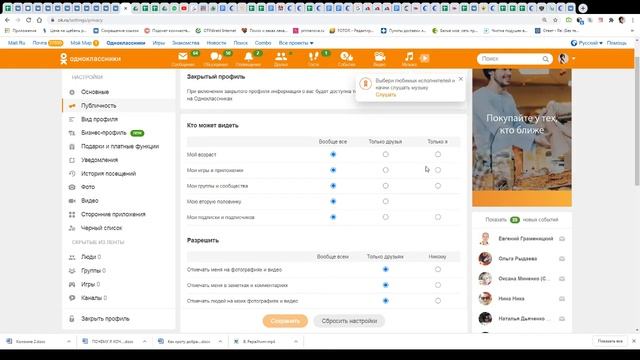Click Помощь link at top right

coord(616,43)
